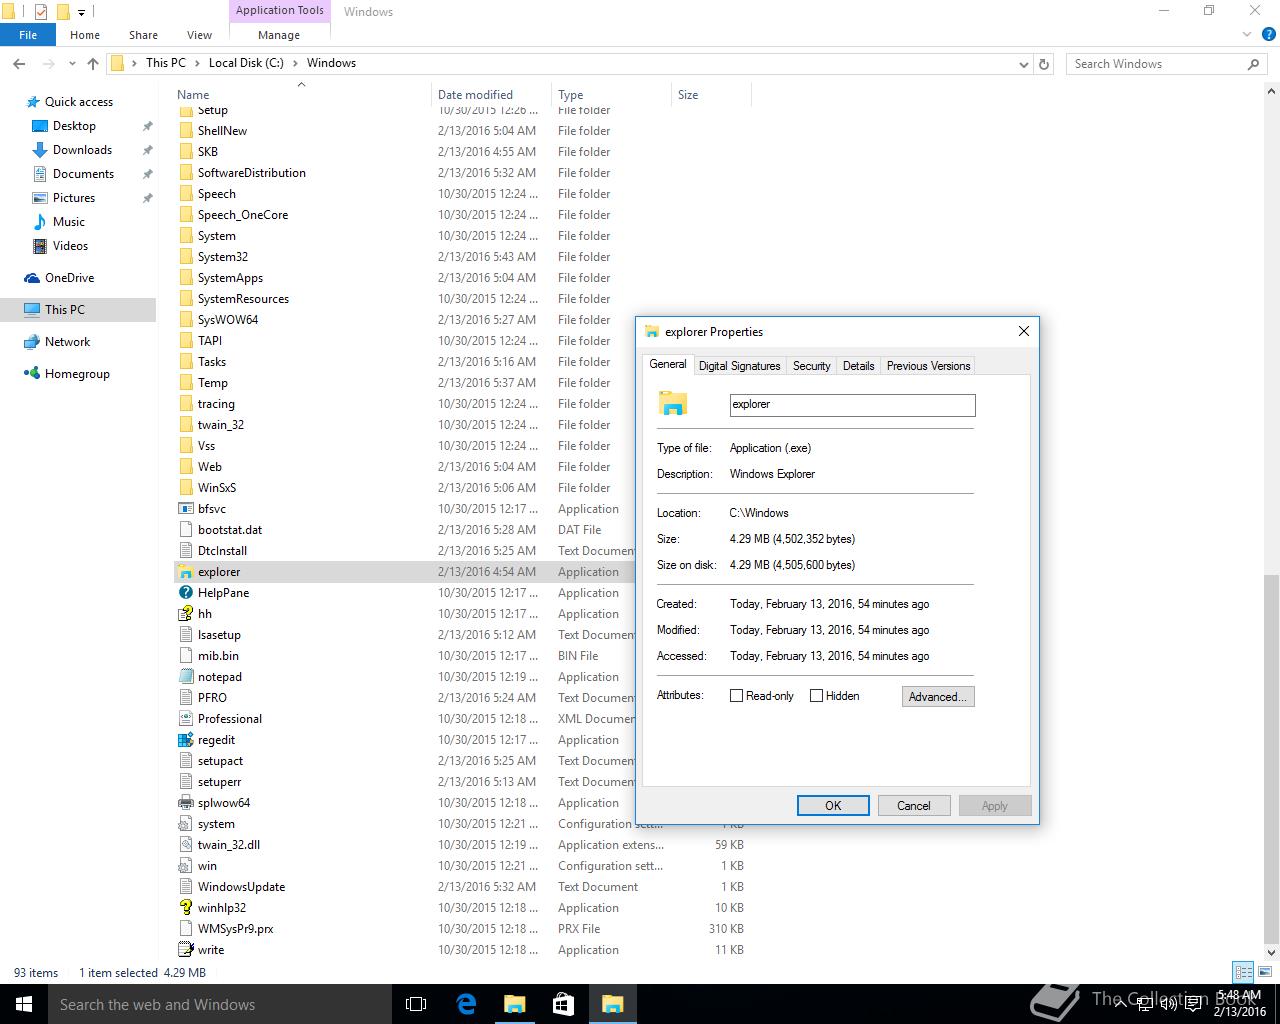Open the Store from taskbar

563,1004
